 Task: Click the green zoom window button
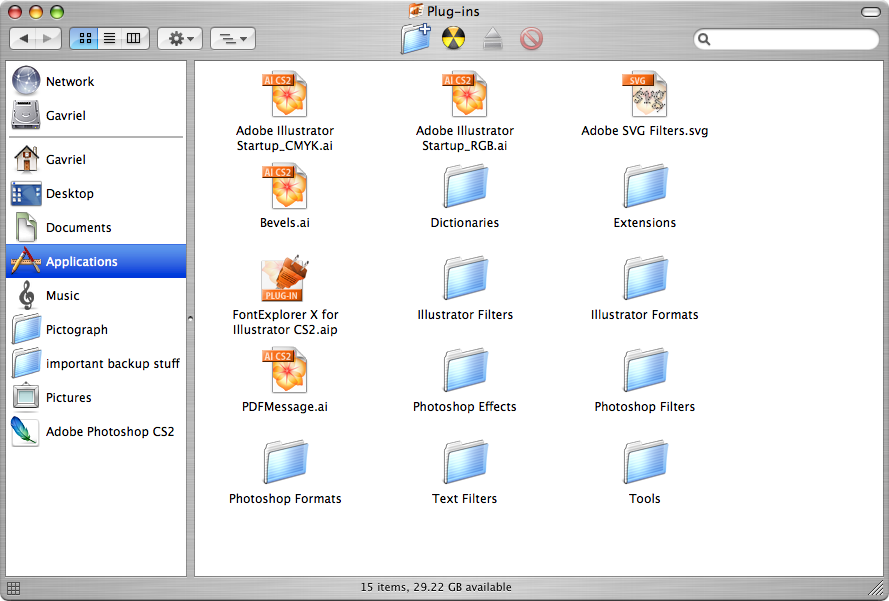(x=57, y=12)
